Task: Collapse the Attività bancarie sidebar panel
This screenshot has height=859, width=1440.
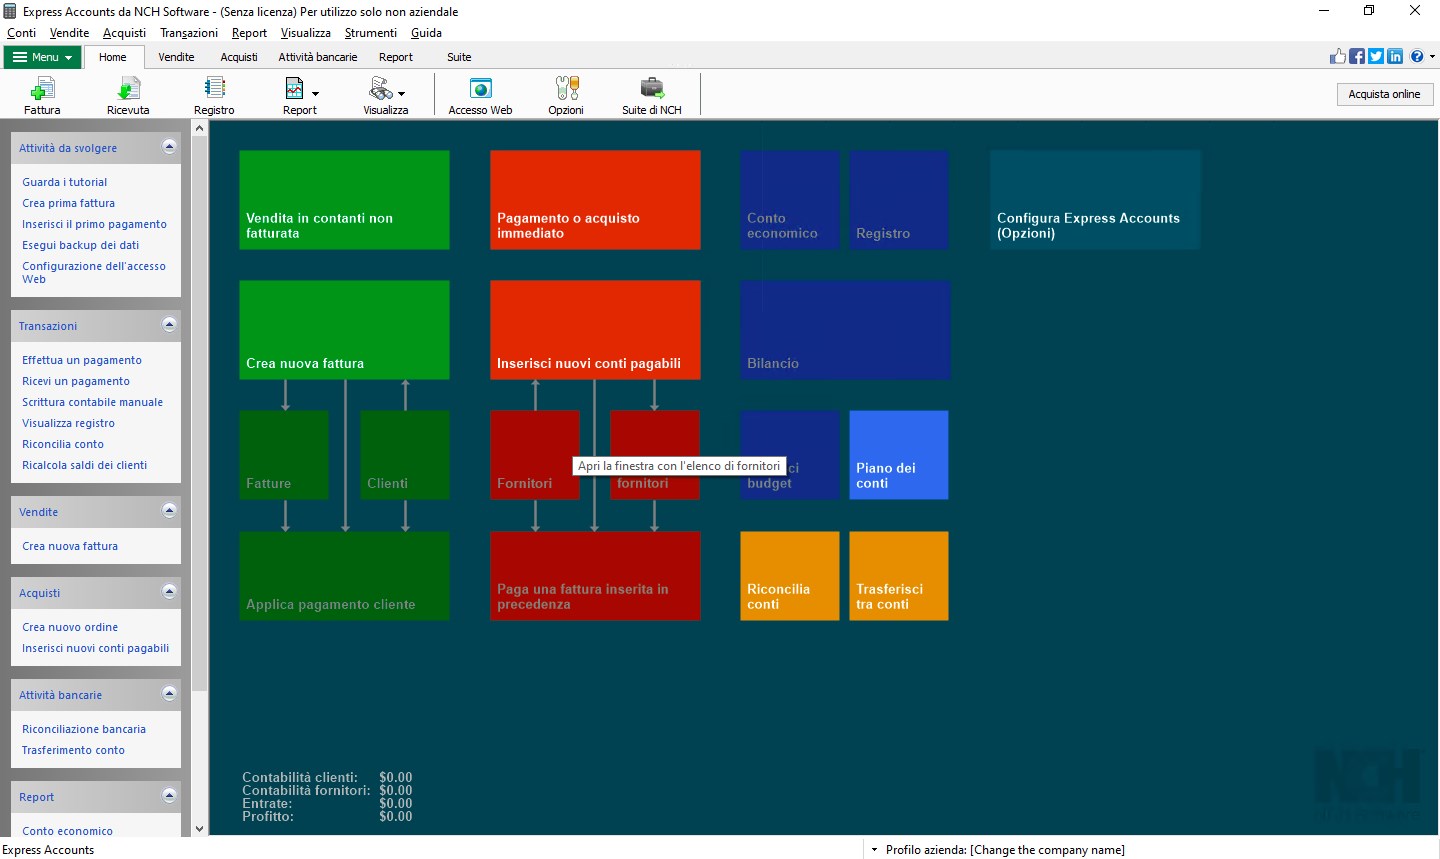Action: coord(169,694)
